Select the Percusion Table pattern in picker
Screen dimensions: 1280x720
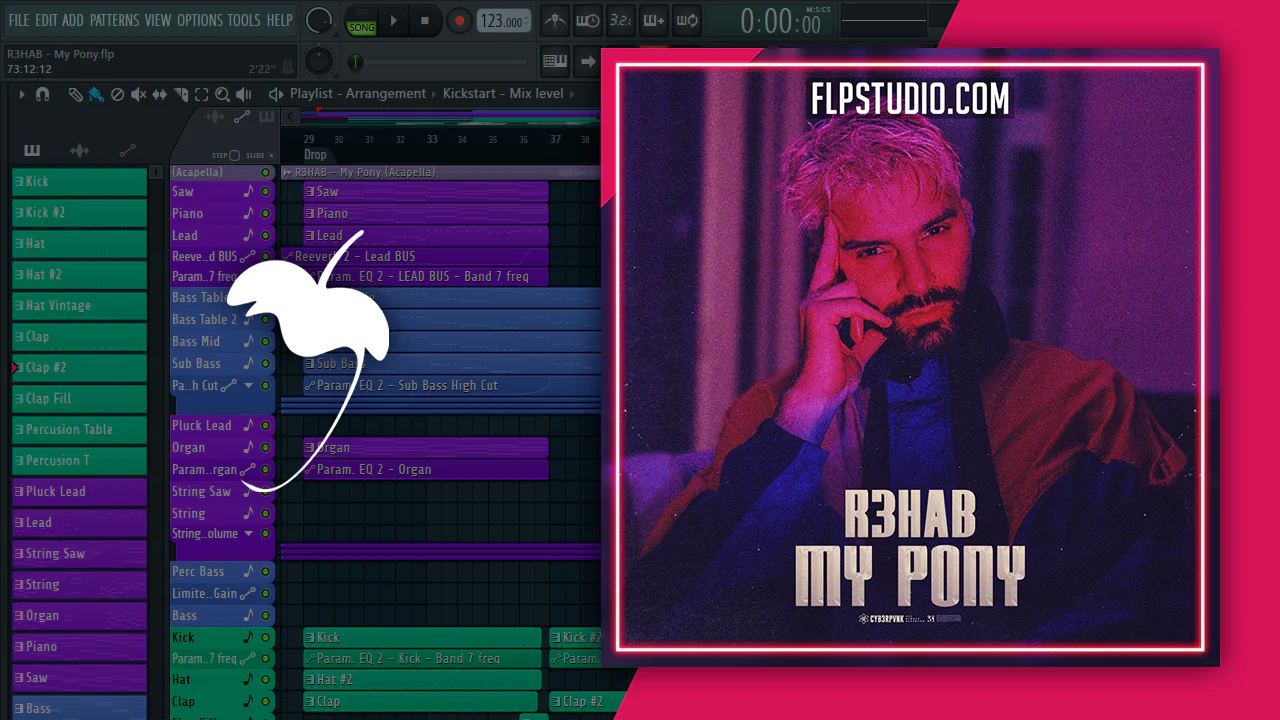coord(79,430)
